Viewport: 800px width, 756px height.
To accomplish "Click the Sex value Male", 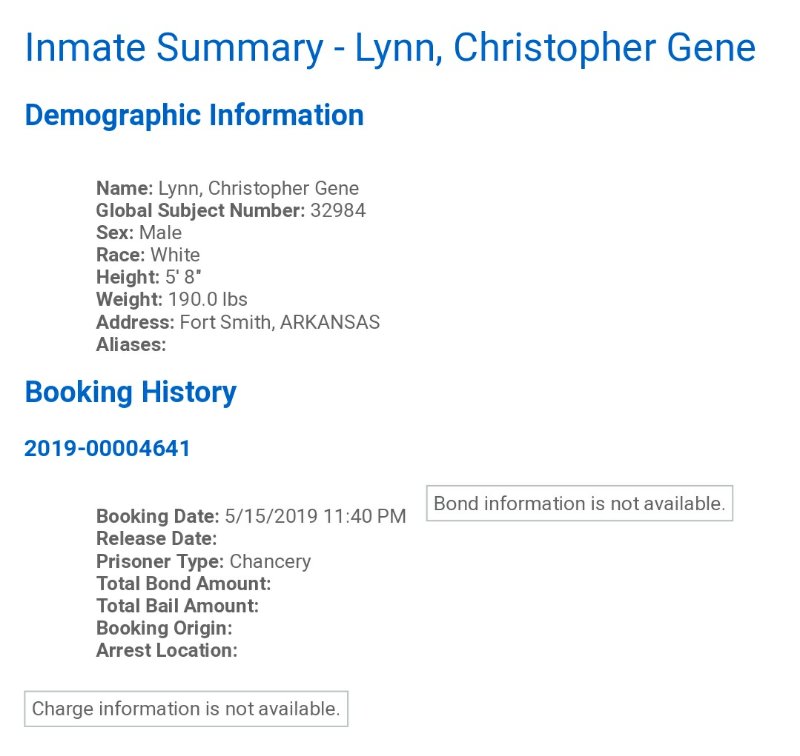I will coord(160,233).
